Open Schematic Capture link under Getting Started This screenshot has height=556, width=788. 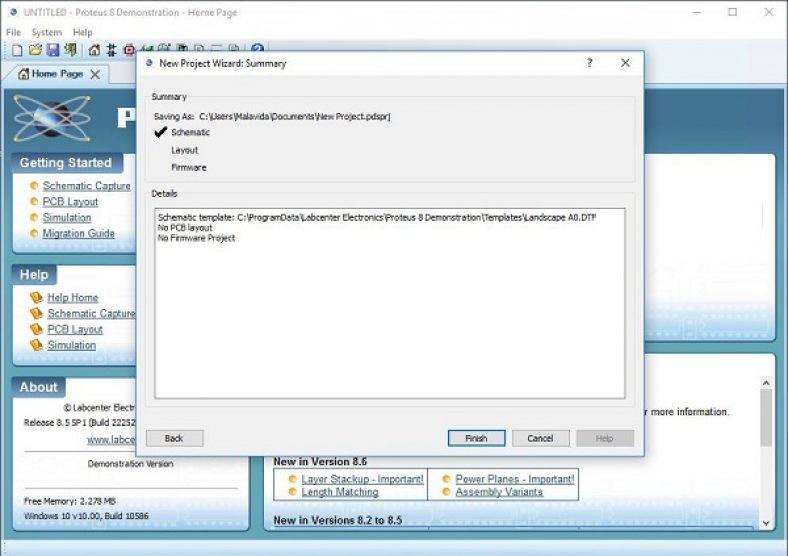86,186
